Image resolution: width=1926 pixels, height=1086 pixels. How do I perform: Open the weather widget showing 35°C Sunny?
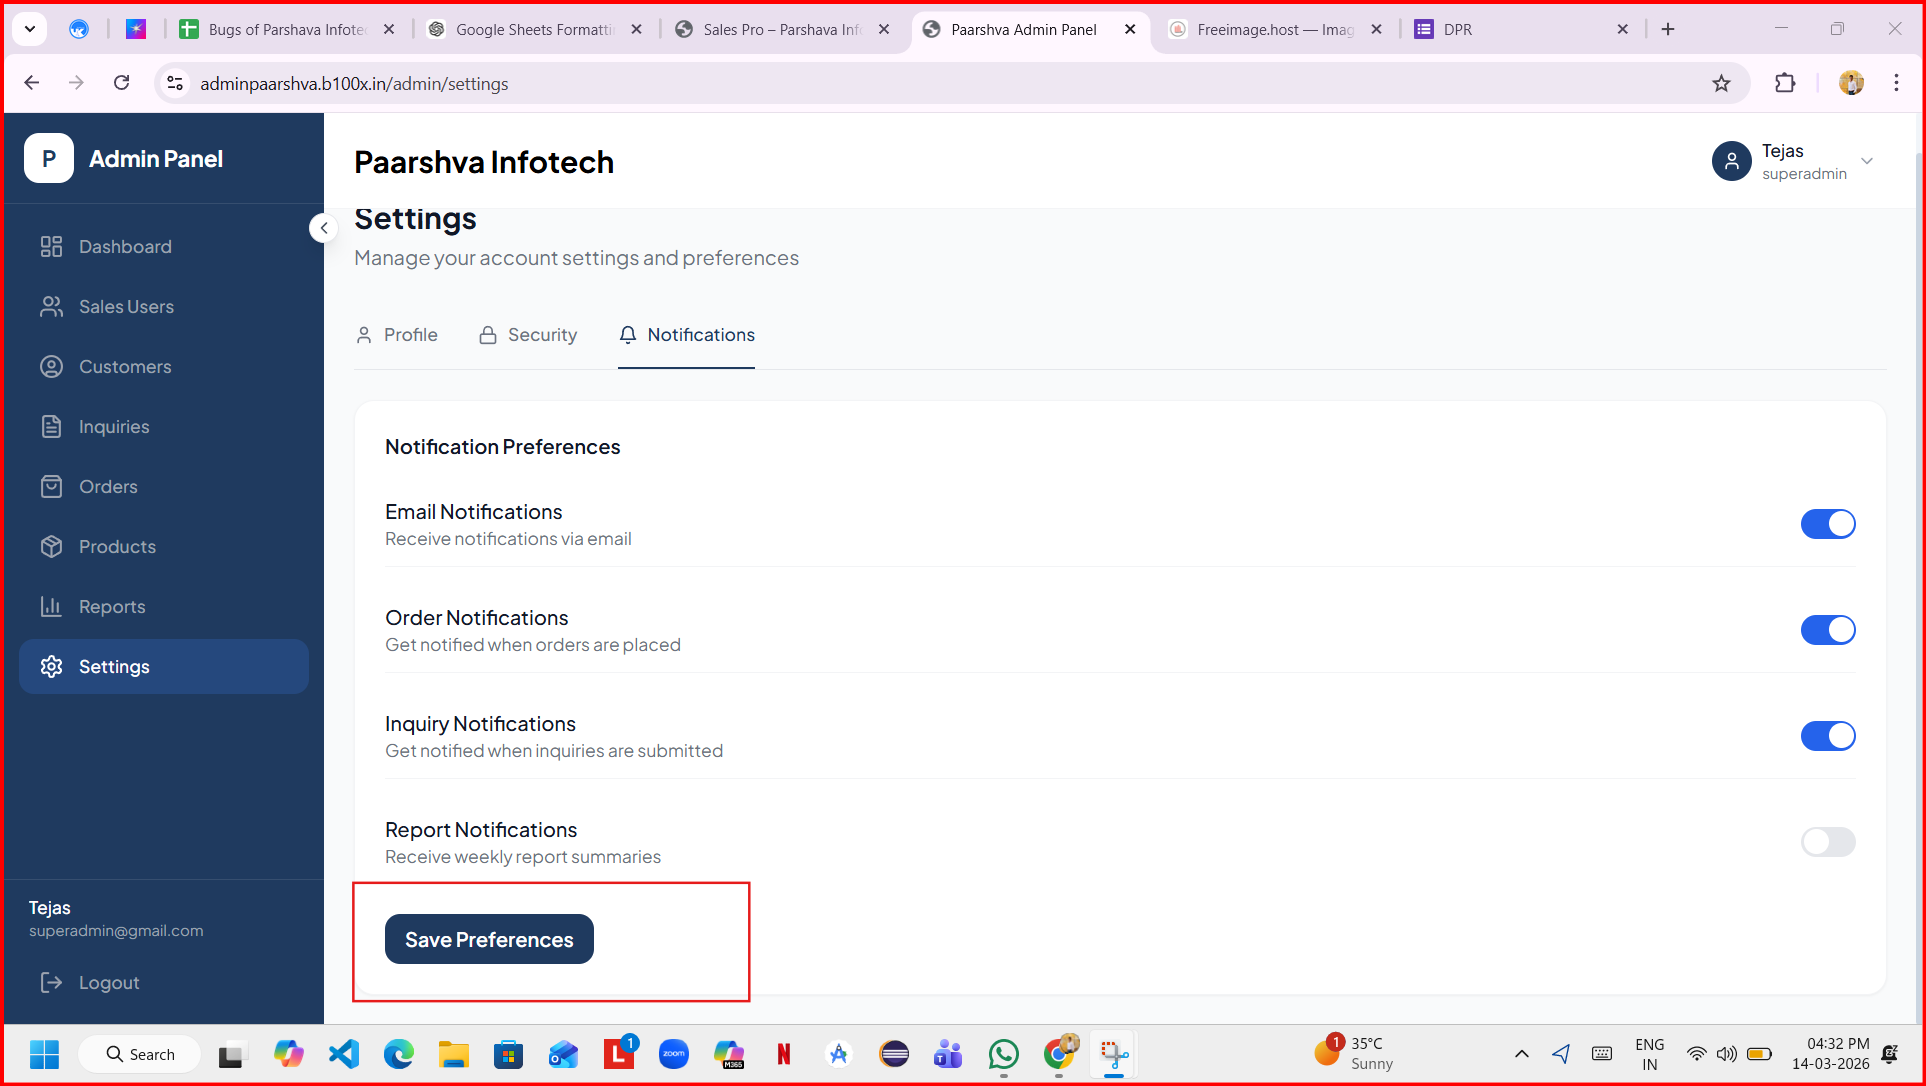pos(1354,1054)
